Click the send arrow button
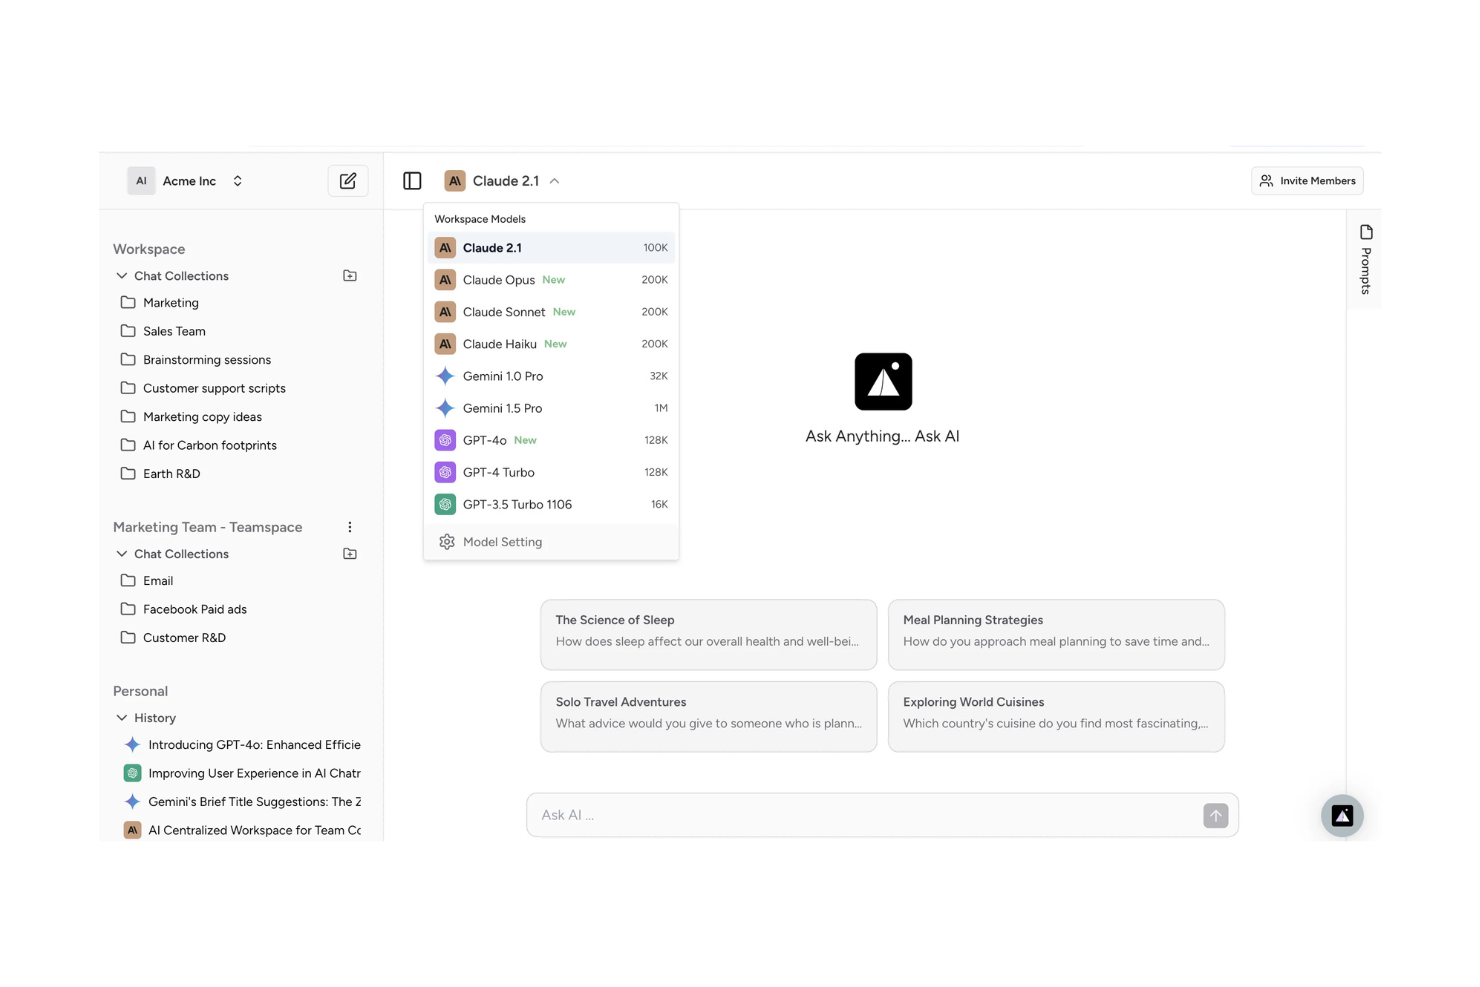 [x=1215, y=815]
